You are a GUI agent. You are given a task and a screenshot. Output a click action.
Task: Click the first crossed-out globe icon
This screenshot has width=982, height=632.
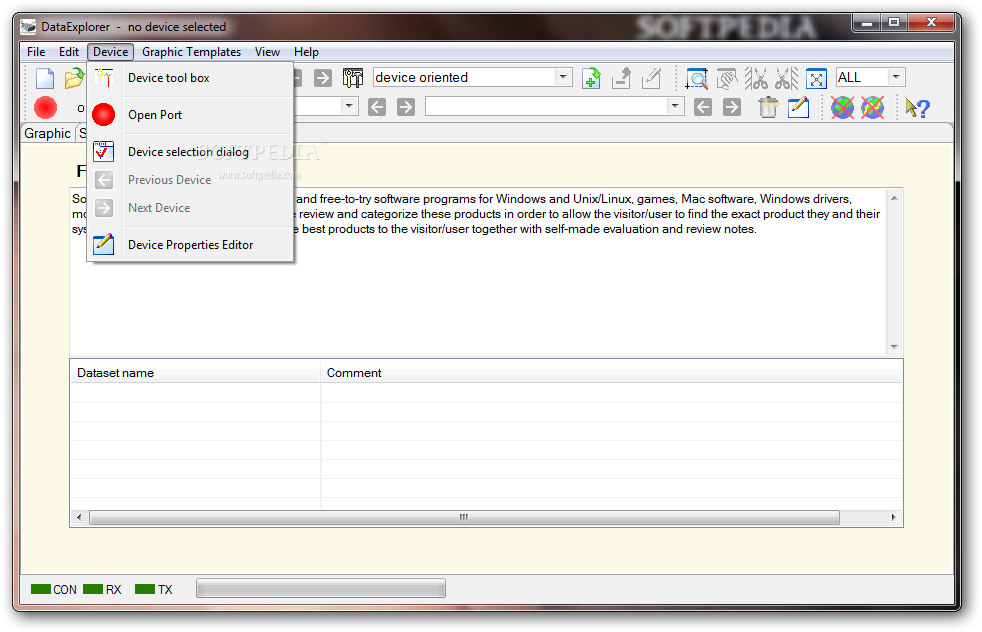pyautogui.click(x=842, y=107)
